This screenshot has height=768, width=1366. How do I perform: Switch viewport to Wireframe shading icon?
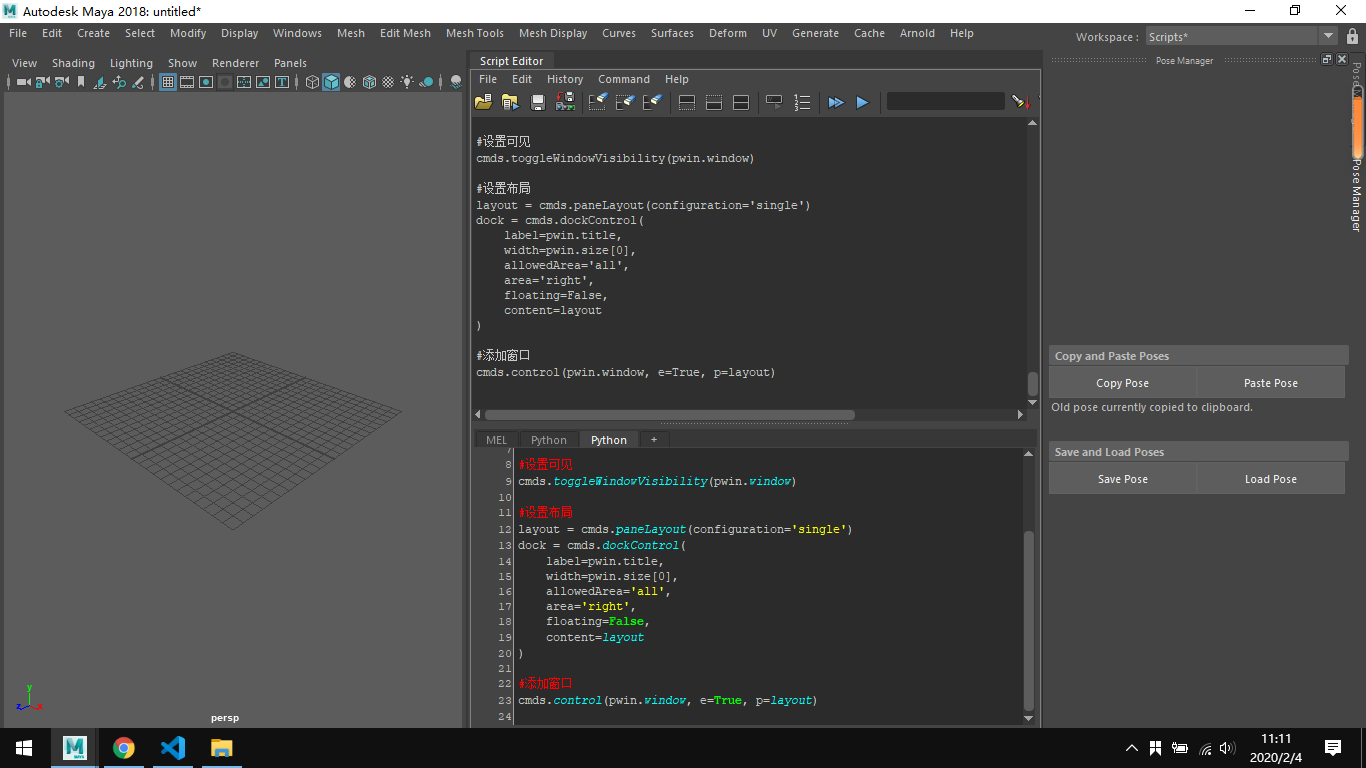click(312, 82)
